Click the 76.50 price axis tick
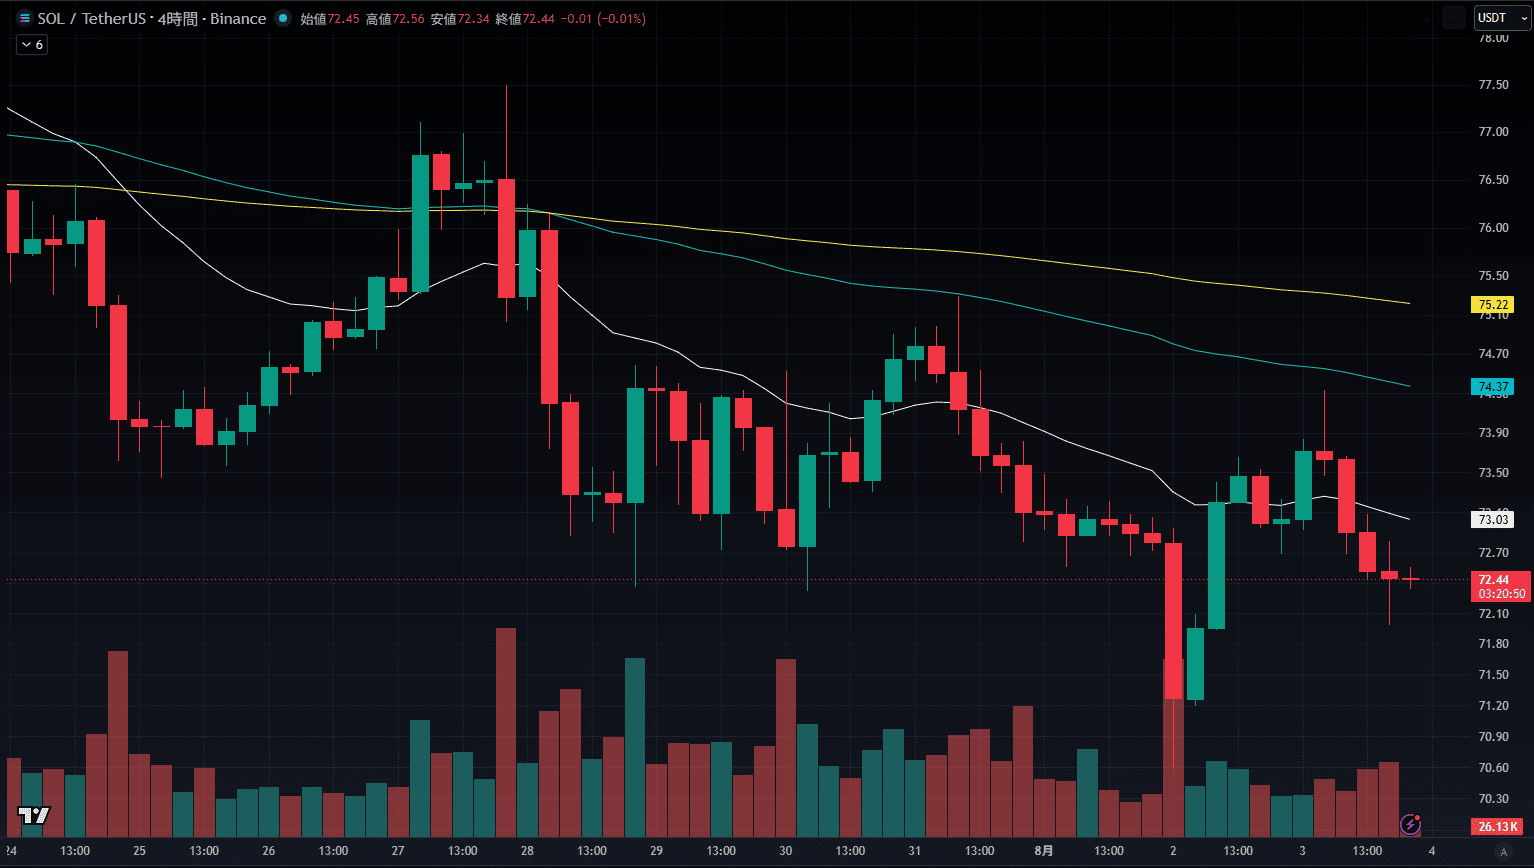 [1493, 180]
